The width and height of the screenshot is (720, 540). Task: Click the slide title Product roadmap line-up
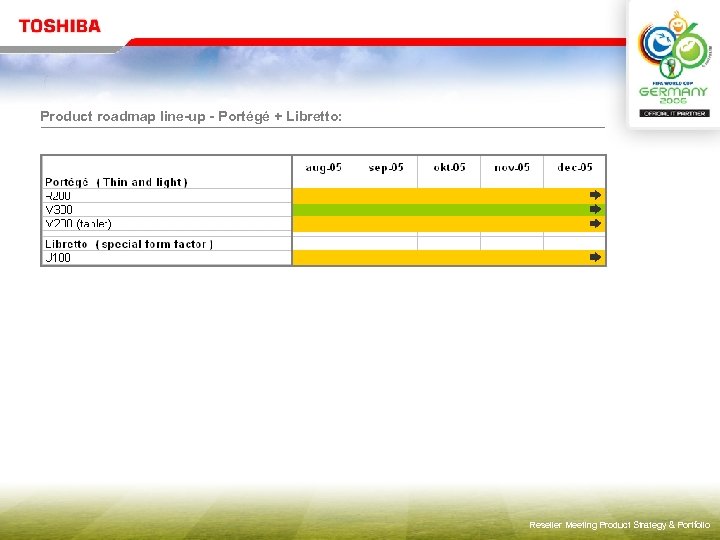(x=191, y=117)
